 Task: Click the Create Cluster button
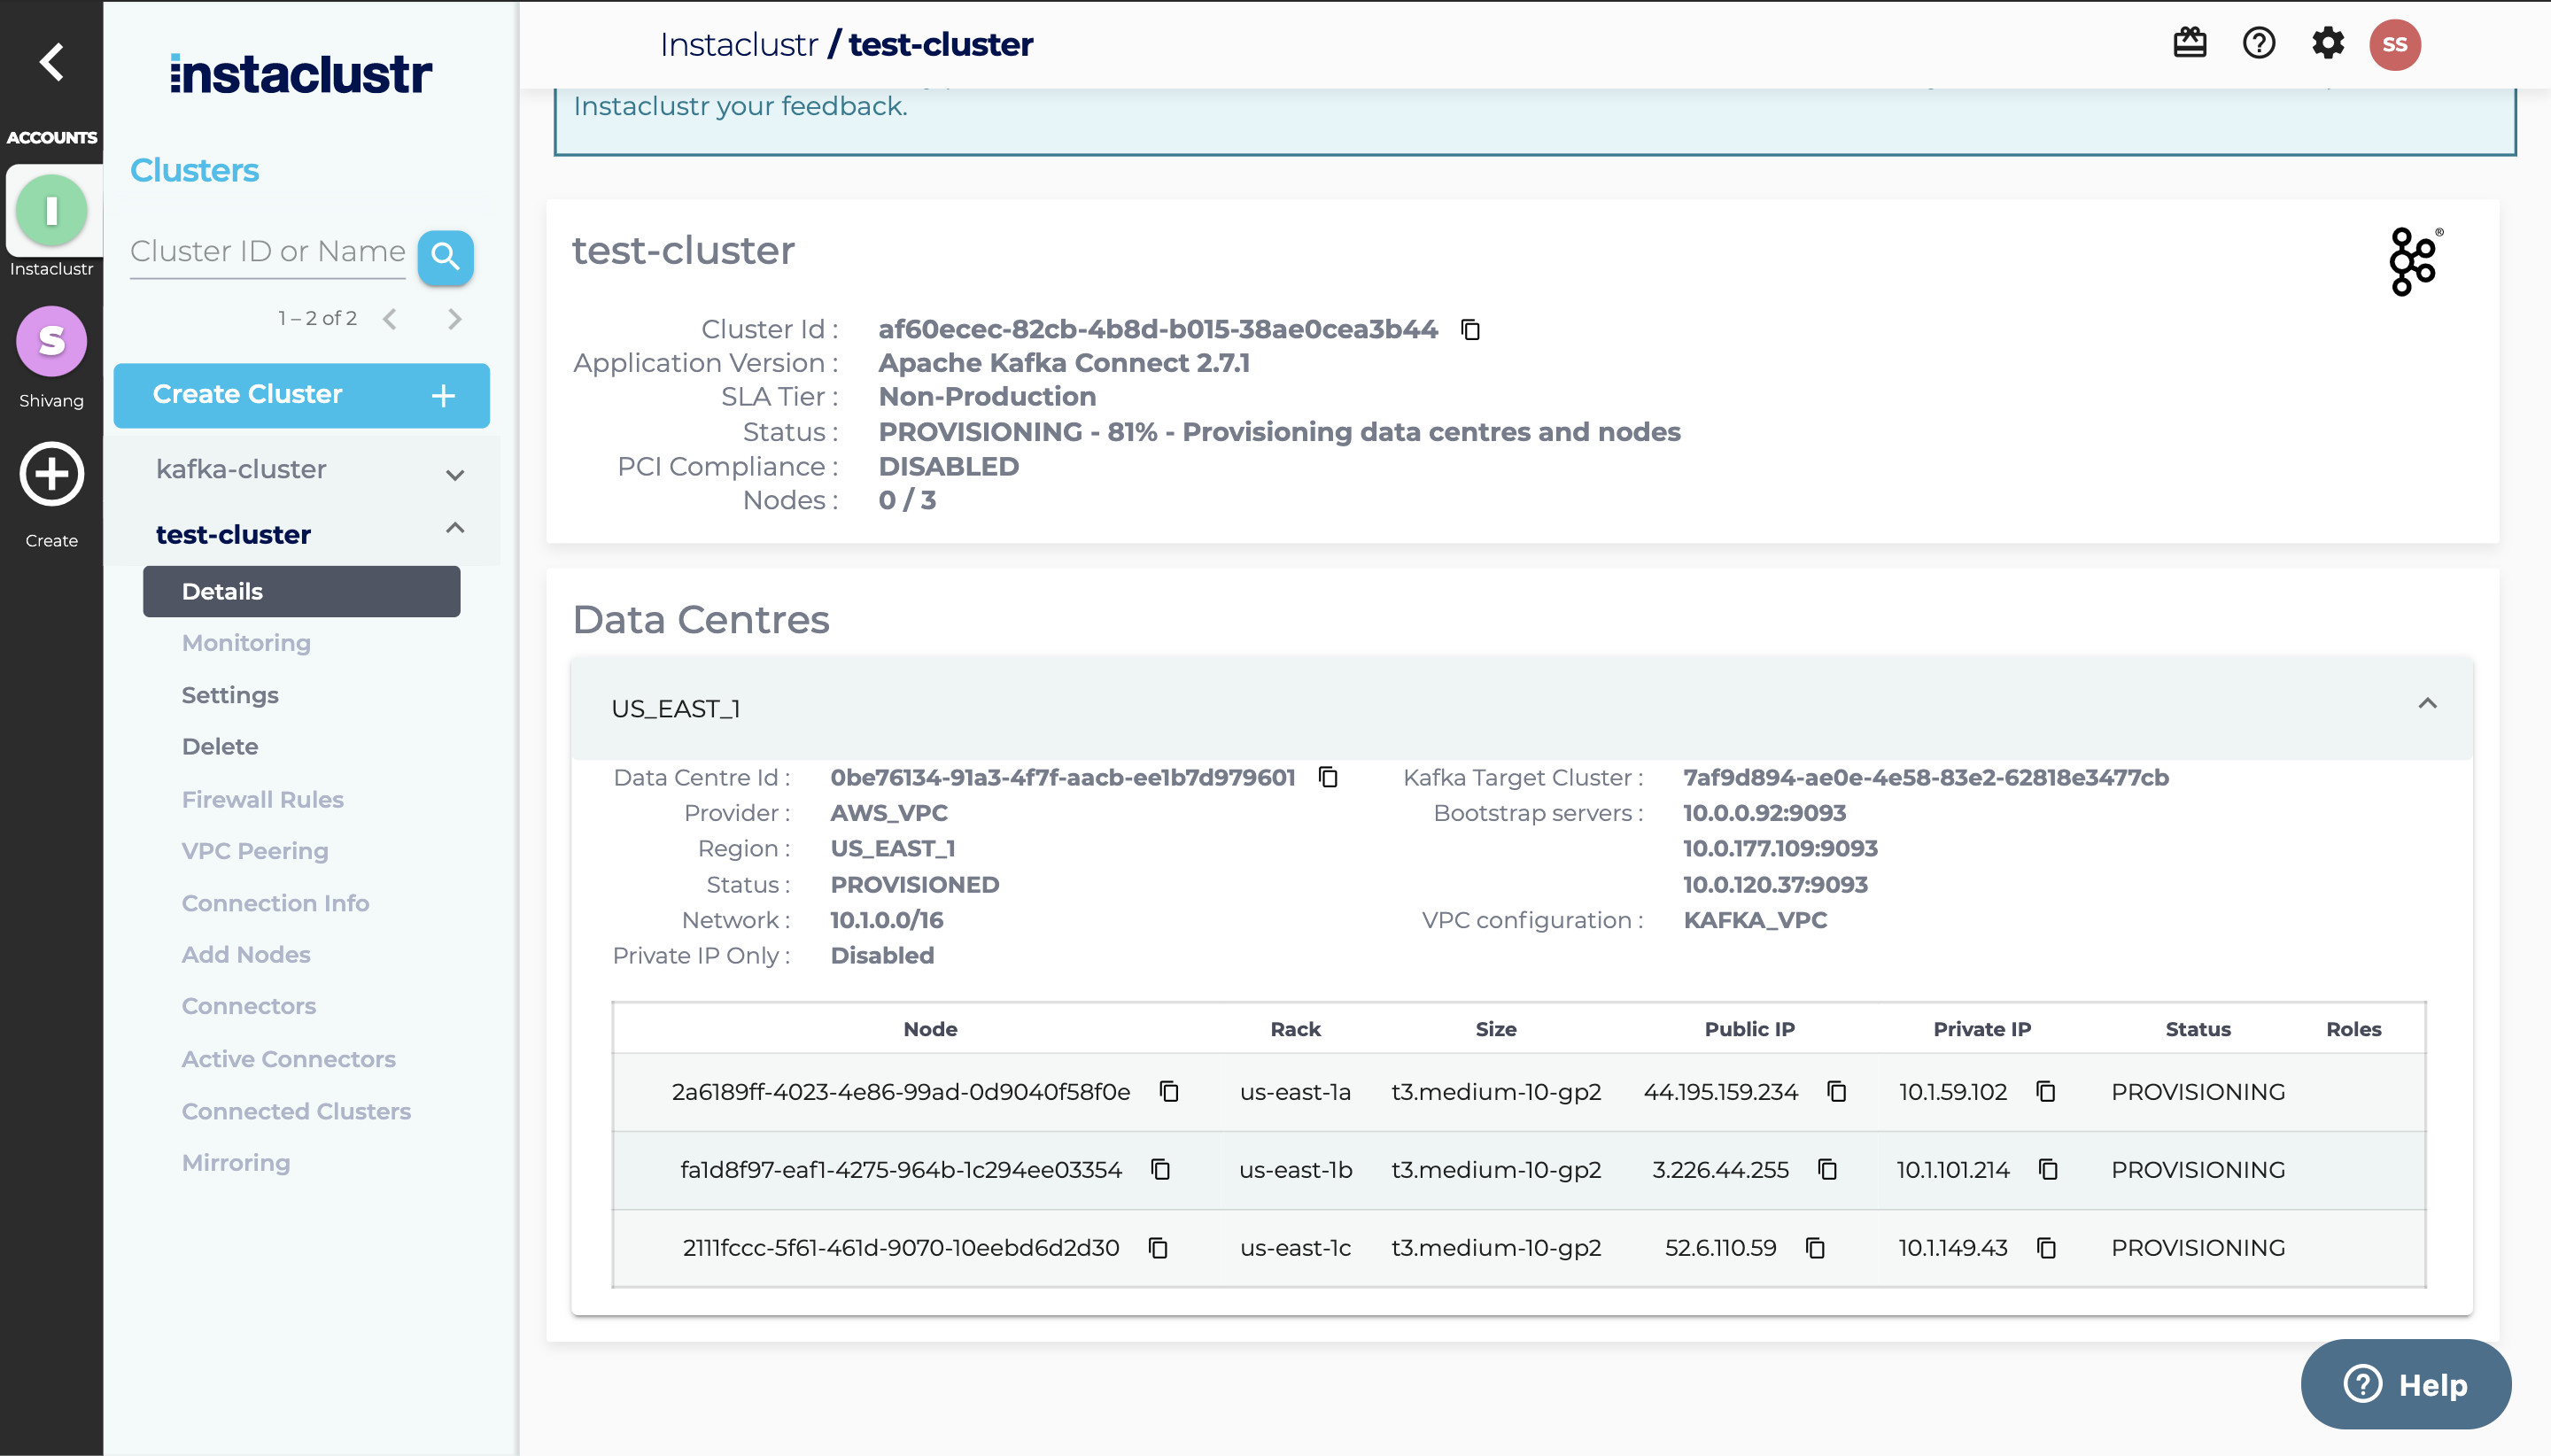(301, 395)
